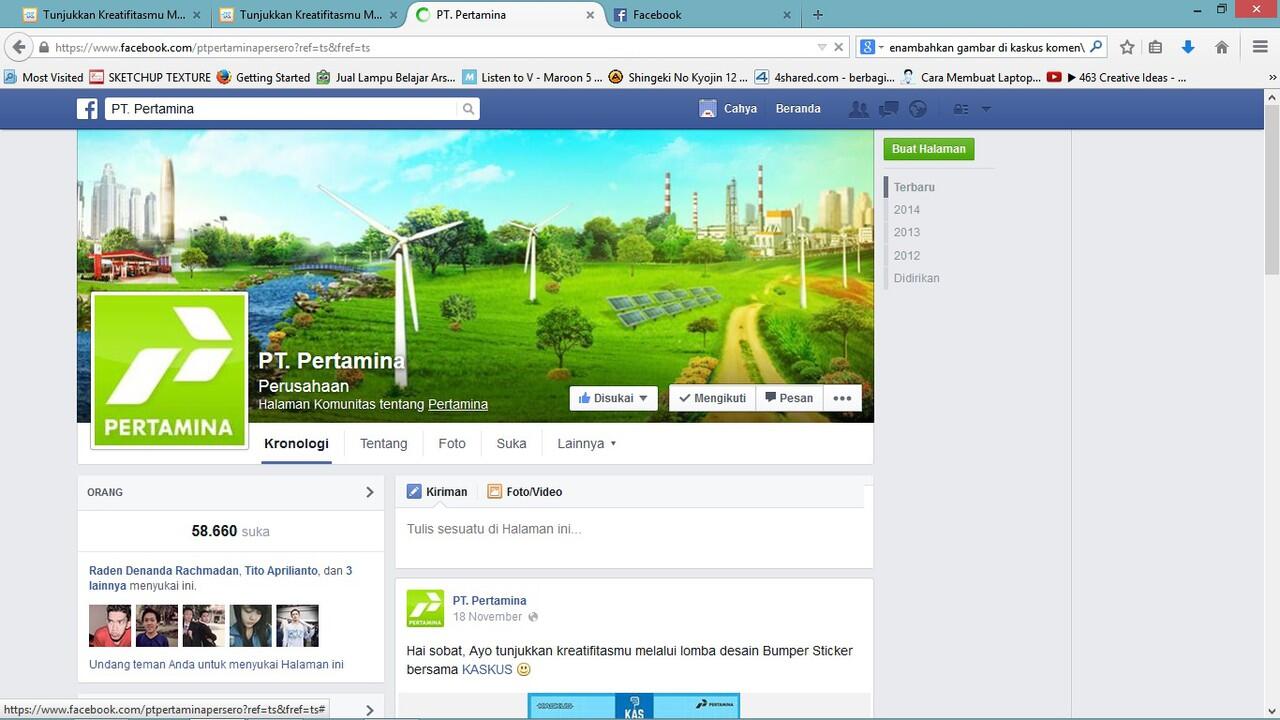Open privacy shortcuts lock icon

[x=961, y=109]
